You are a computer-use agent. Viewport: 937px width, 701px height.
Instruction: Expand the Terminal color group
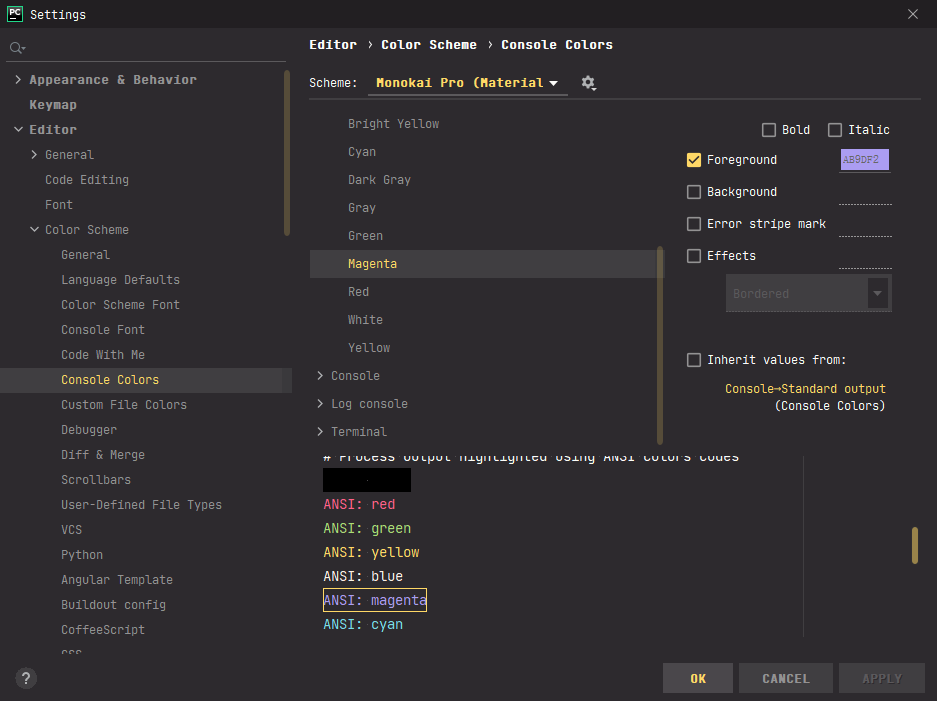(320, 432)
